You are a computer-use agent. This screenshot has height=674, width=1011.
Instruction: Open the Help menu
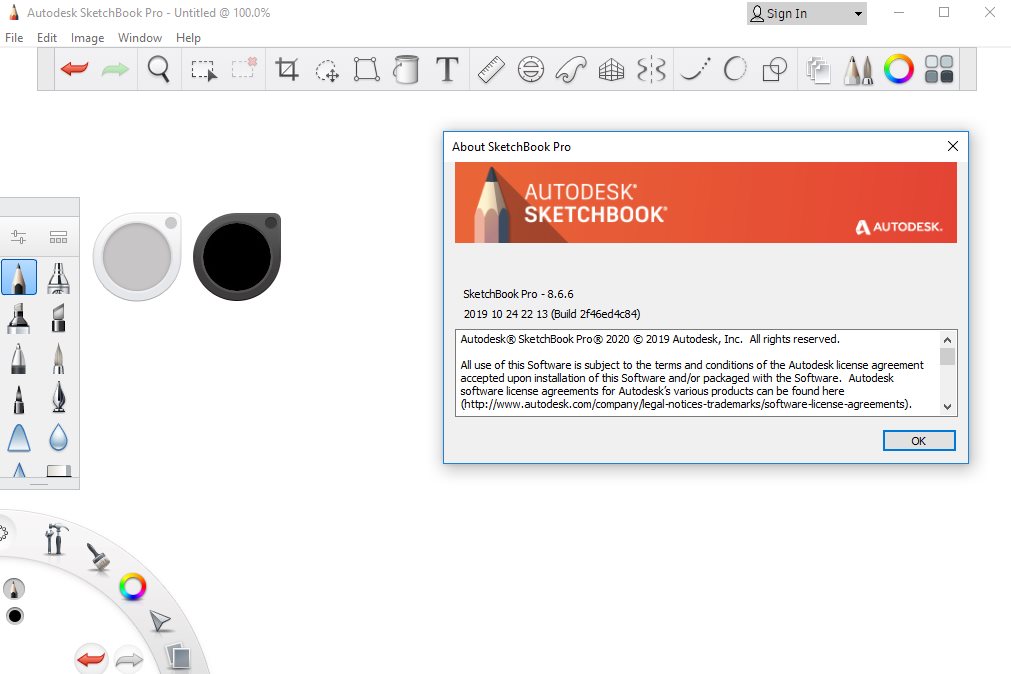click(x=188, y=38)
